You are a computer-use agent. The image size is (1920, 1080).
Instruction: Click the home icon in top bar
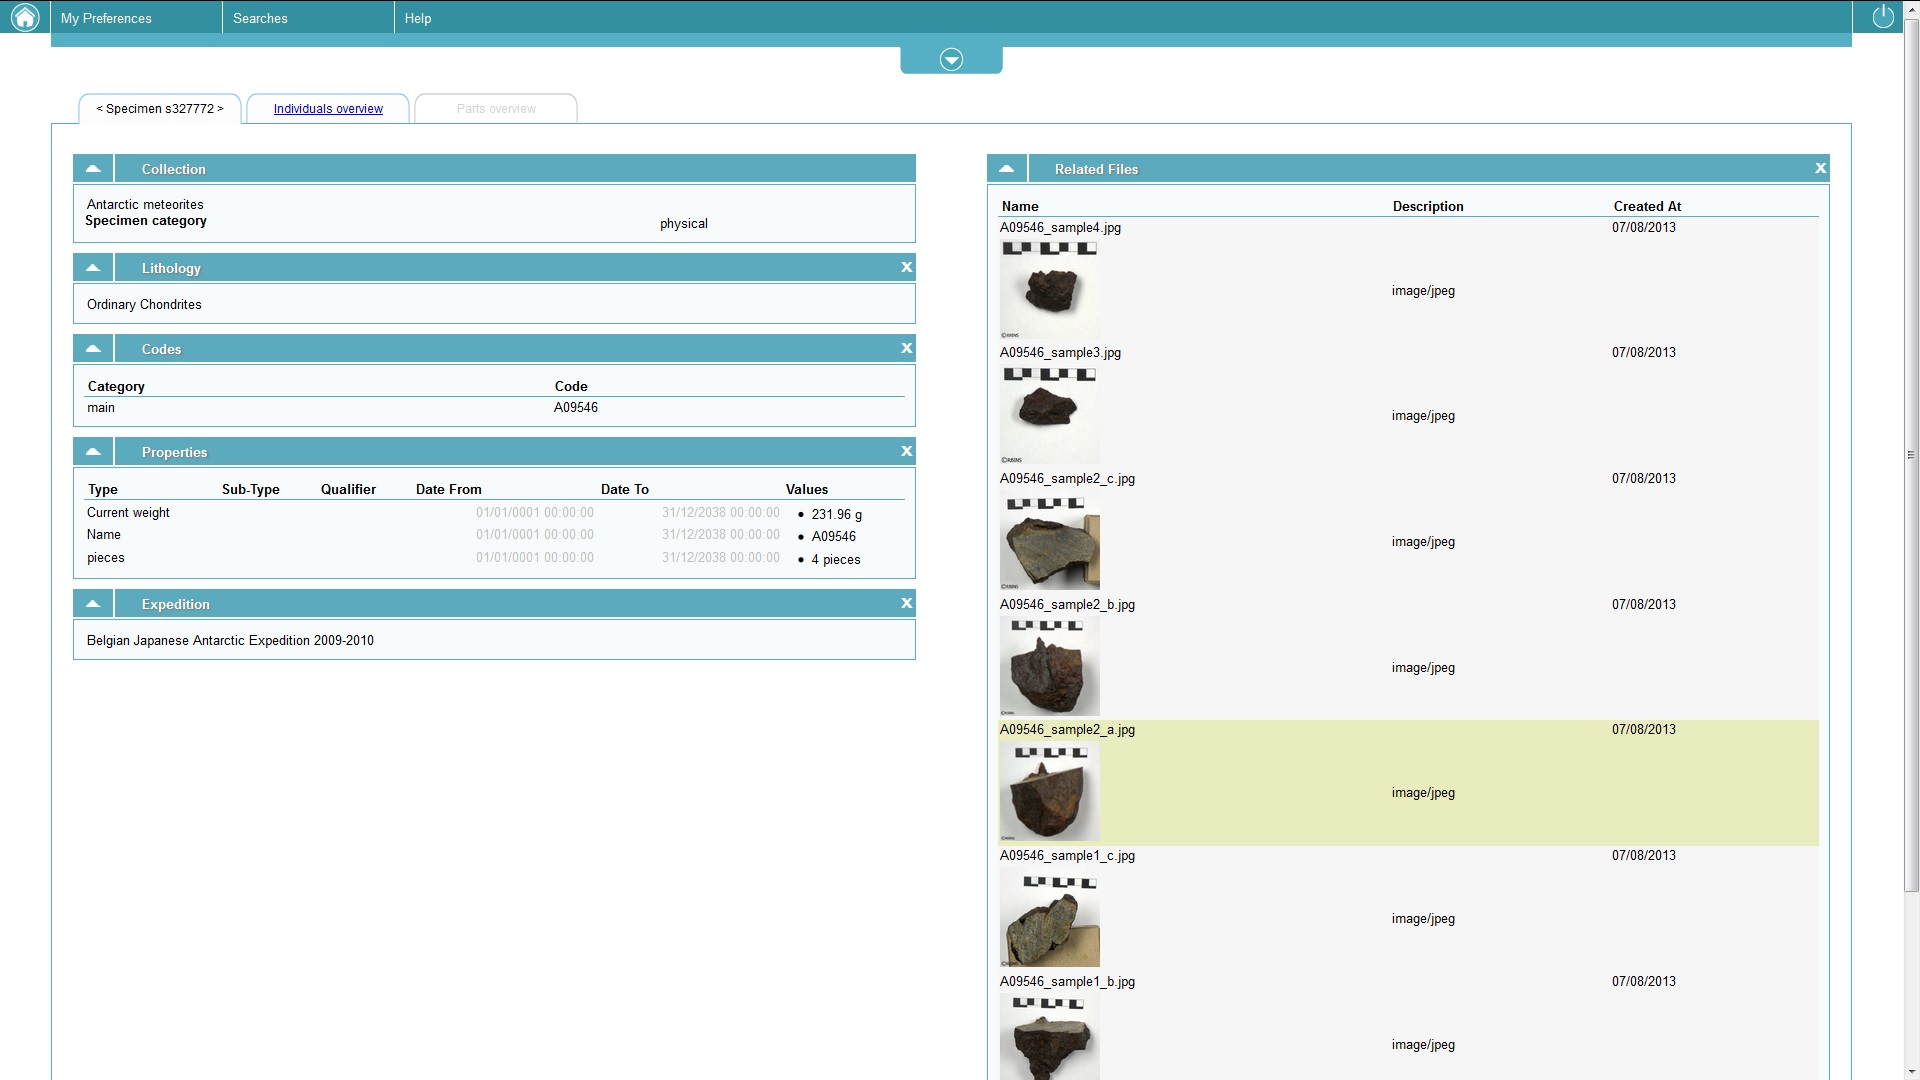25,17
